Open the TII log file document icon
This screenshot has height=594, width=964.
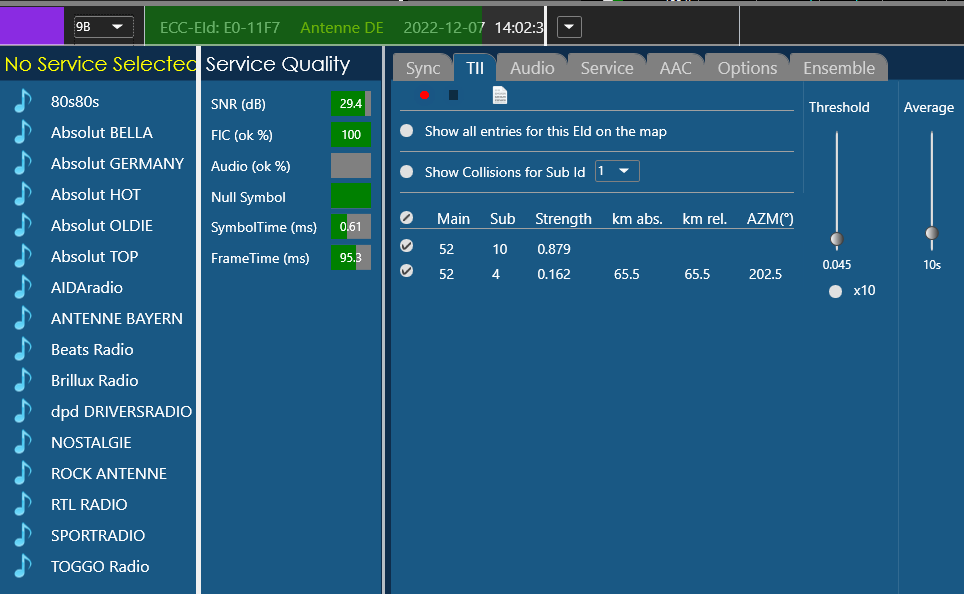[x=500, y=95]
